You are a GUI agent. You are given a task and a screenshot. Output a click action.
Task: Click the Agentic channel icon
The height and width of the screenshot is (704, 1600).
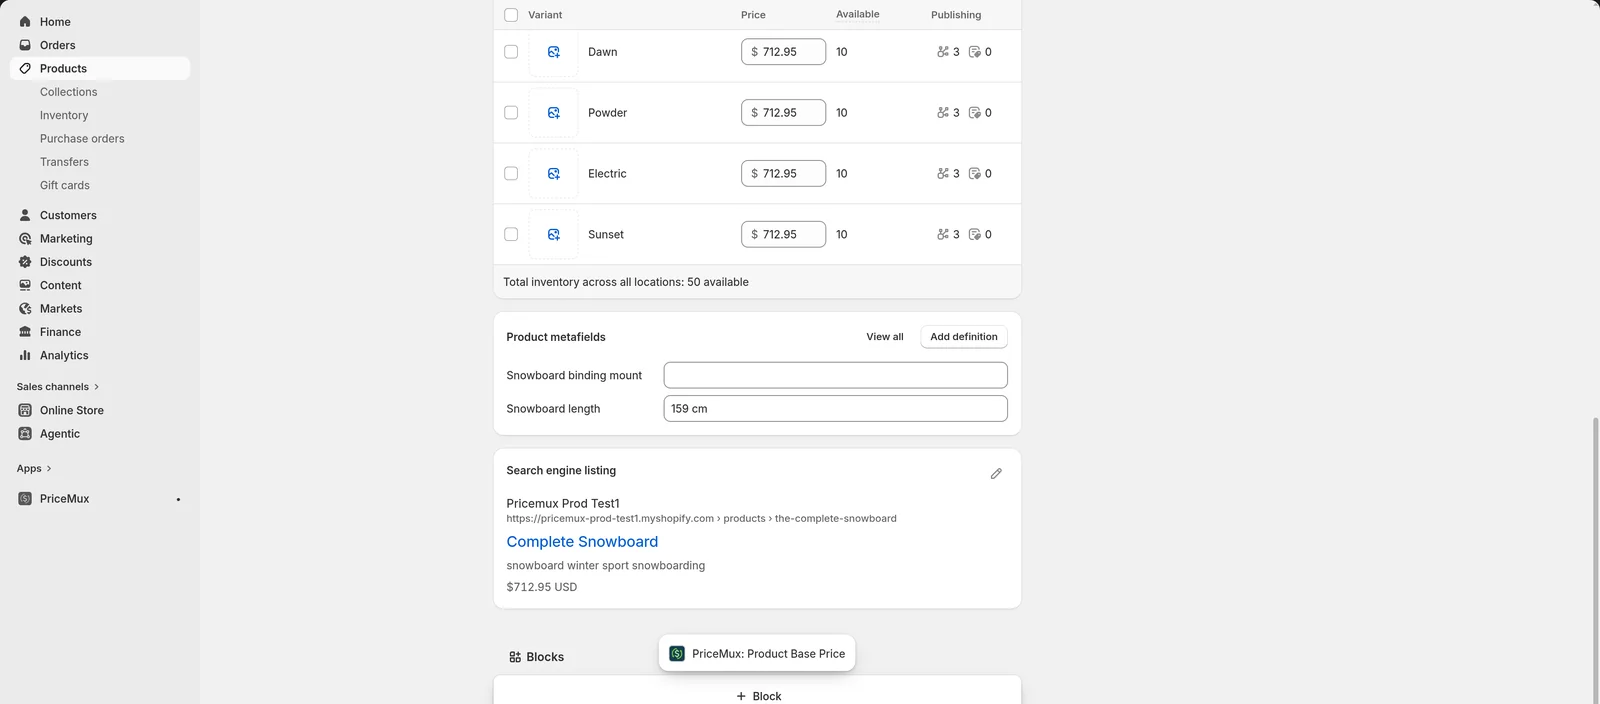click(x=25, y=433)
